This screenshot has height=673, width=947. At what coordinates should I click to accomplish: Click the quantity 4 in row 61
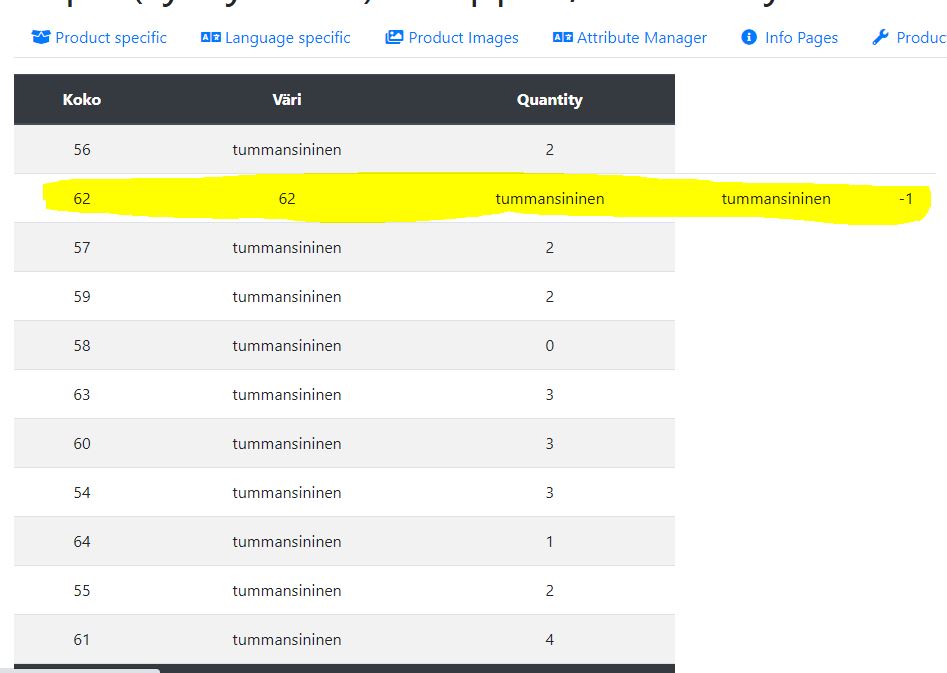pyautogui.click(x=550, y=639)
